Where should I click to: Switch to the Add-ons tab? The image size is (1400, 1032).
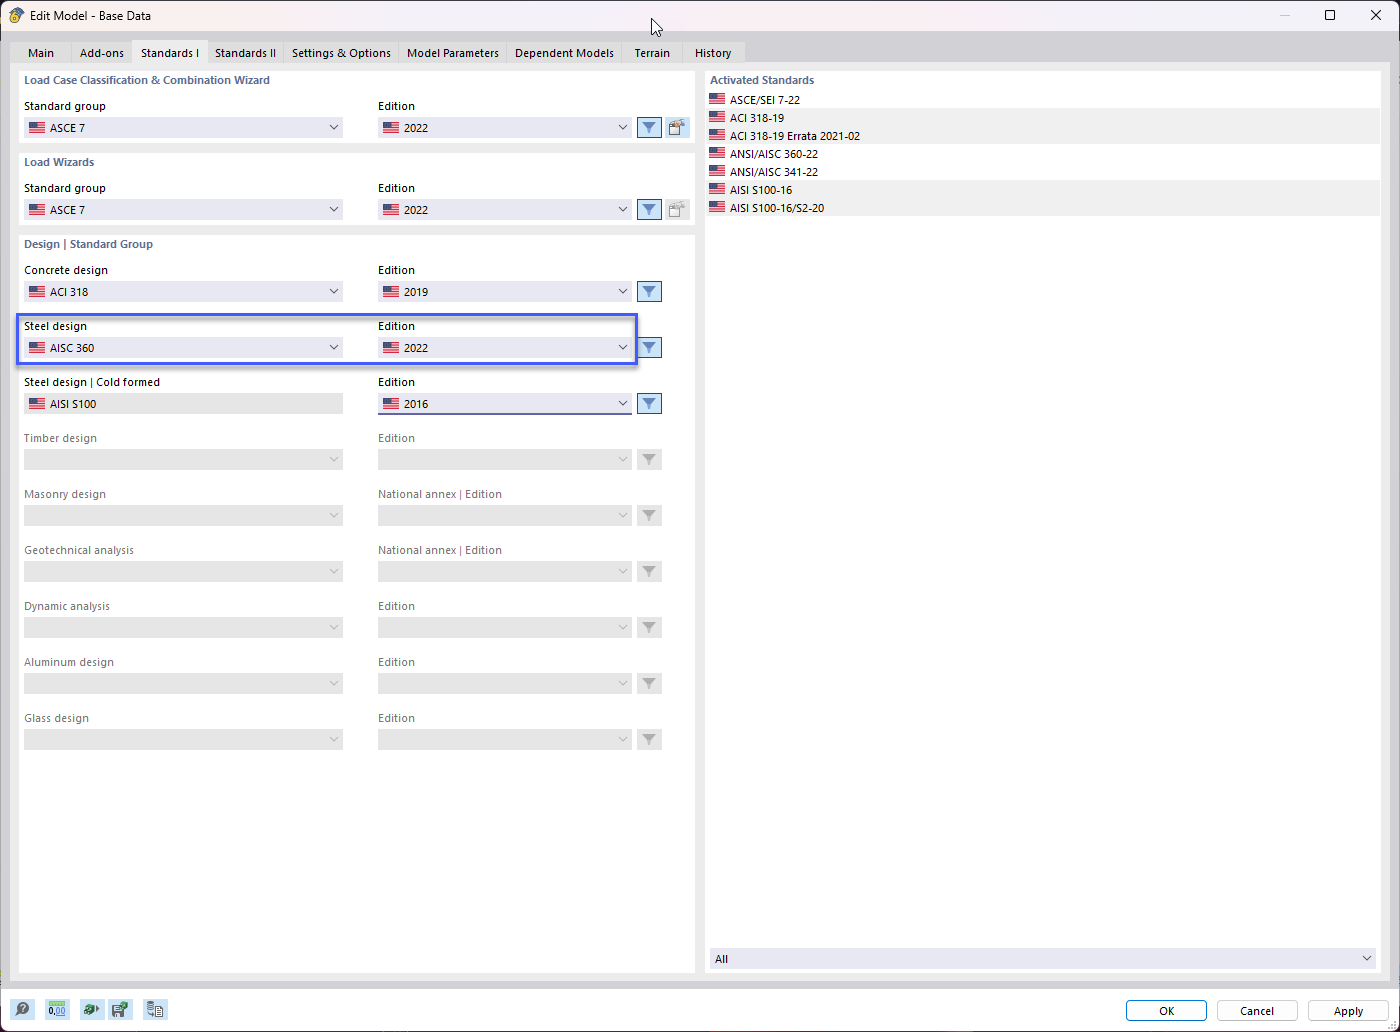(x=102, y=53)
